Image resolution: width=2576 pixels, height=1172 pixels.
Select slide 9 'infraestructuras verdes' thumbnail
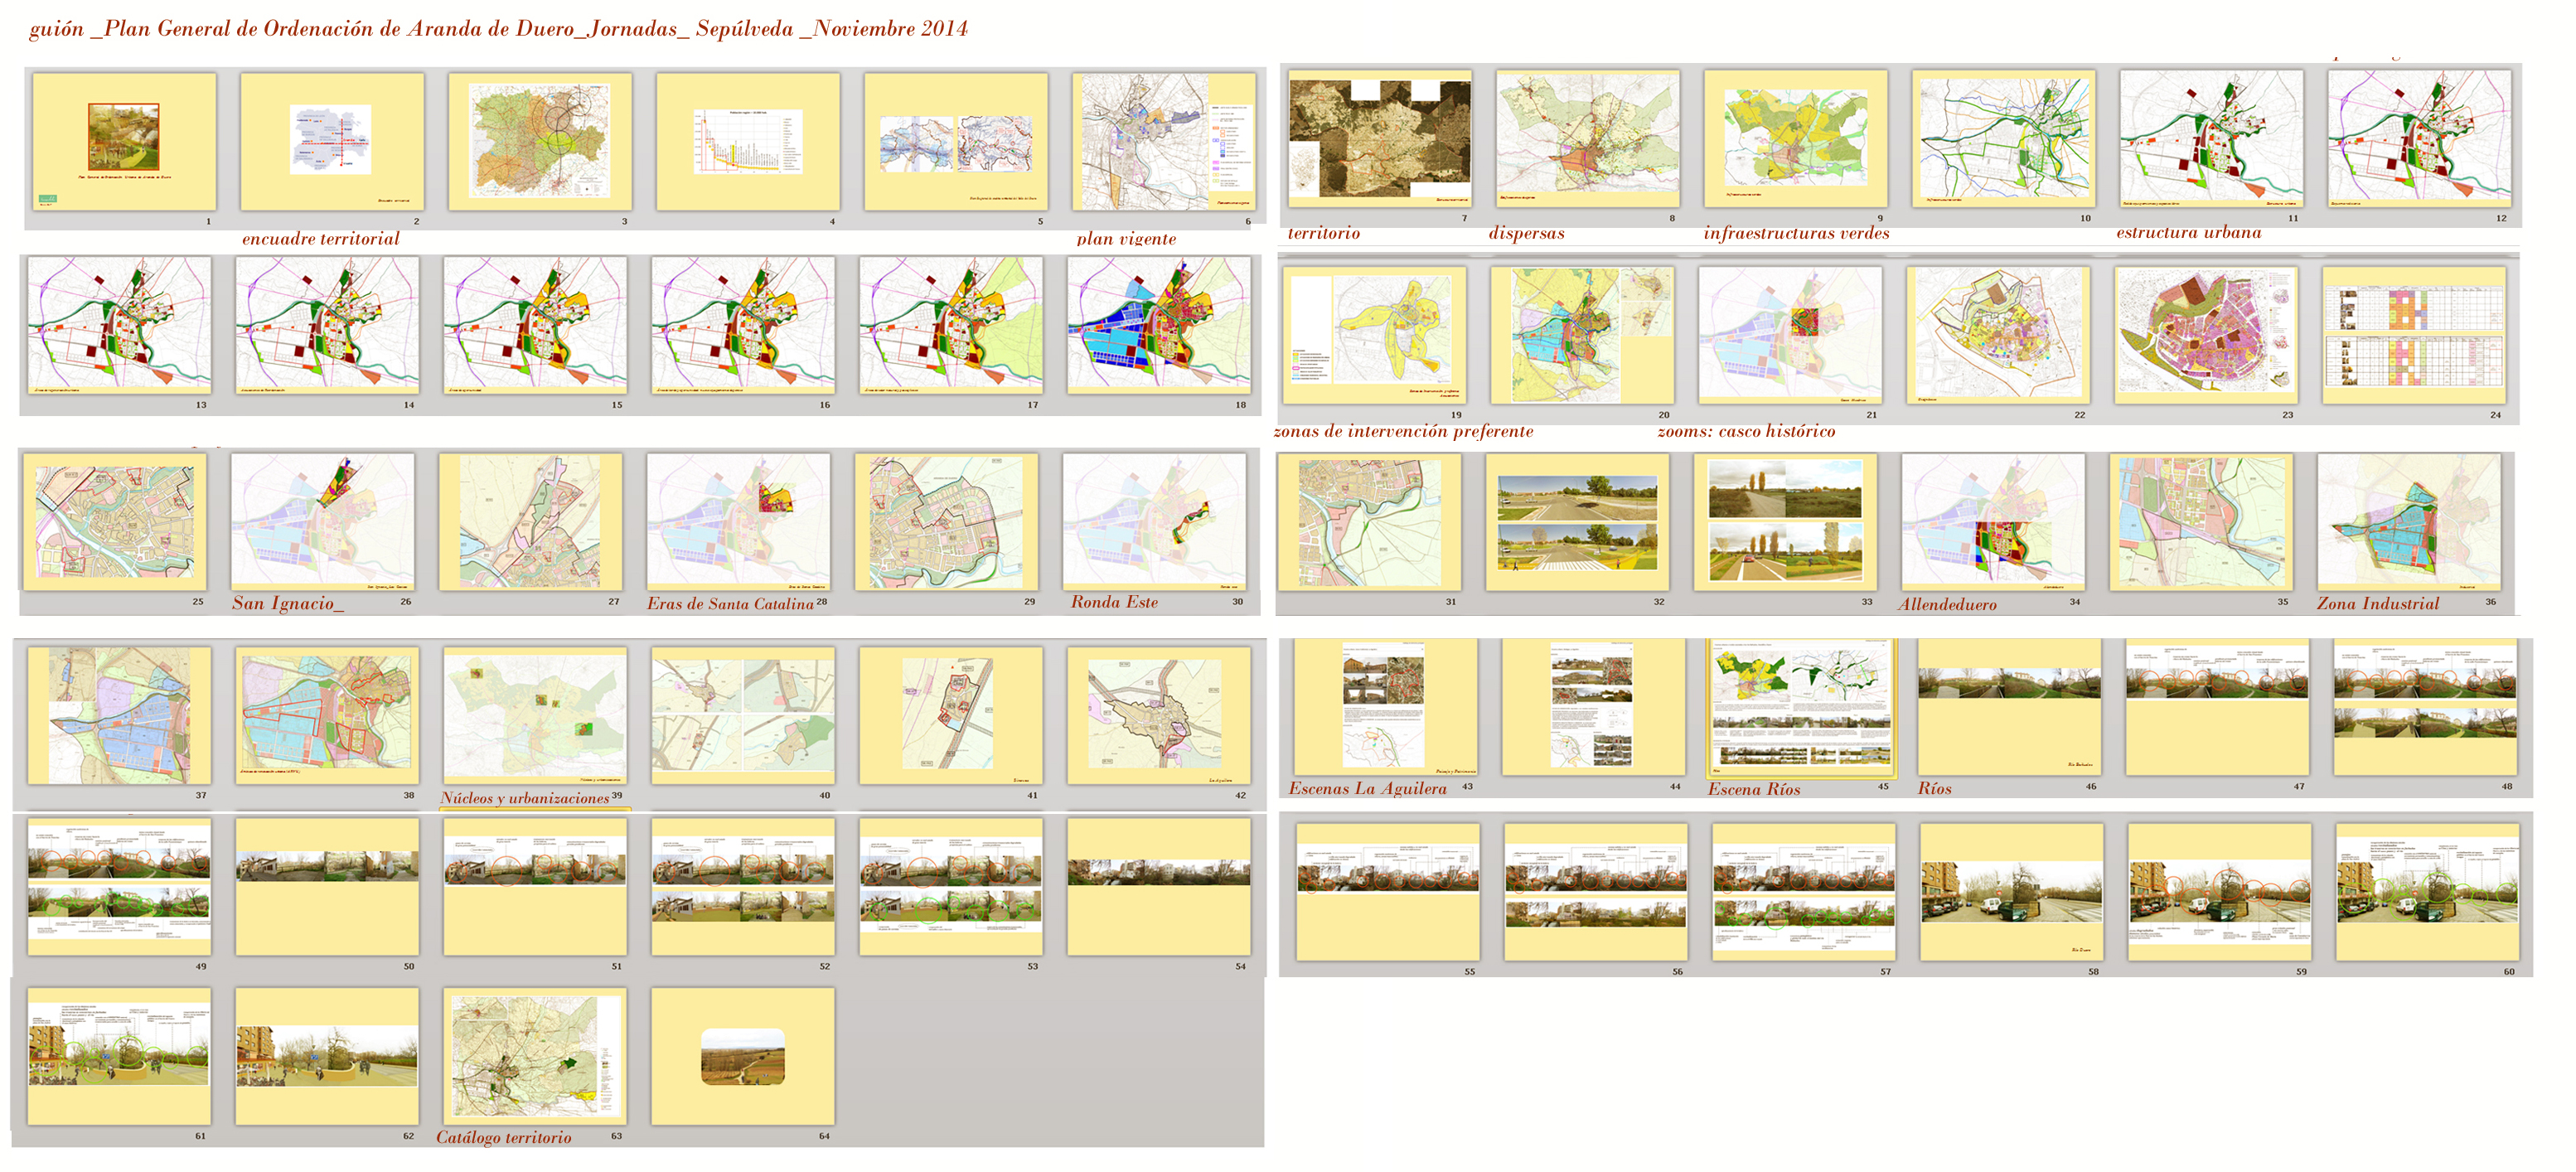[x=1796, y=138]
